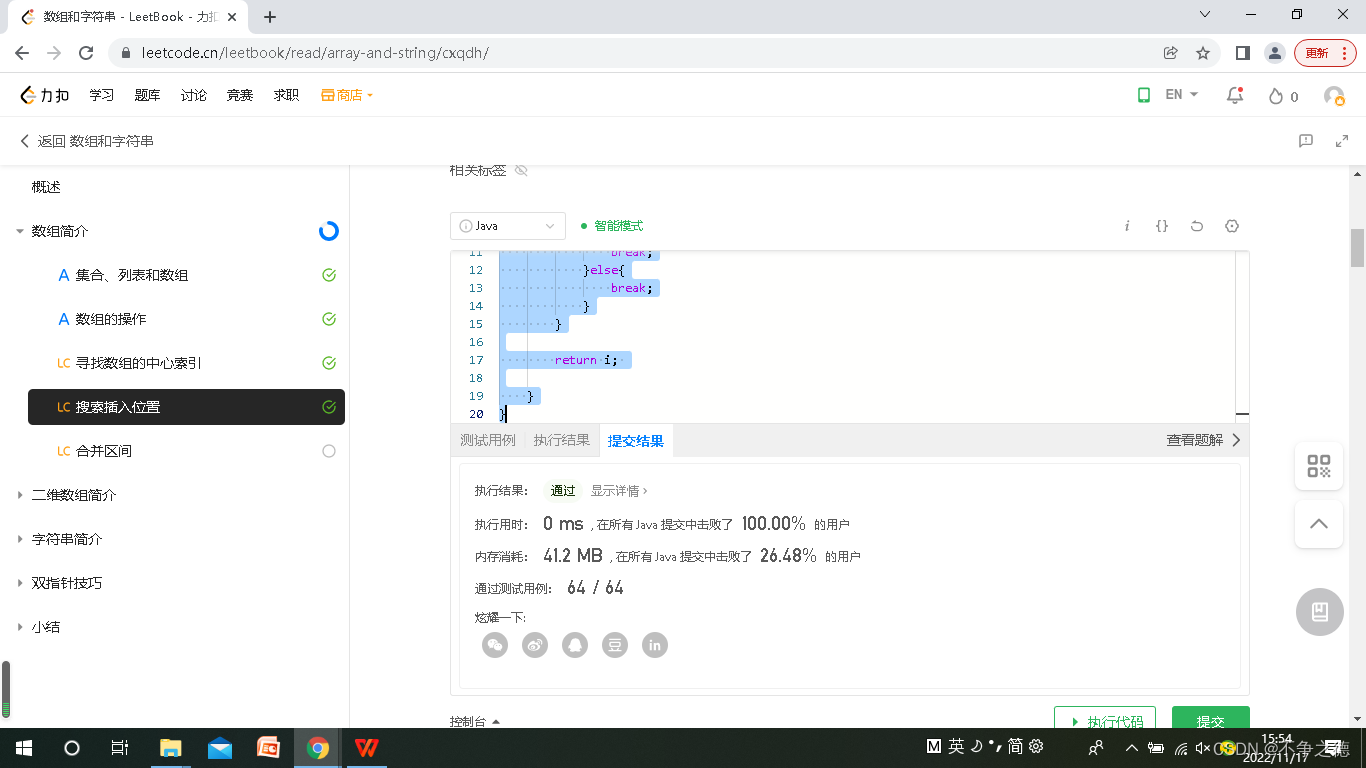Expand the 字符串简介 section
1366x768 pixels.
click(x=19, y=539)
